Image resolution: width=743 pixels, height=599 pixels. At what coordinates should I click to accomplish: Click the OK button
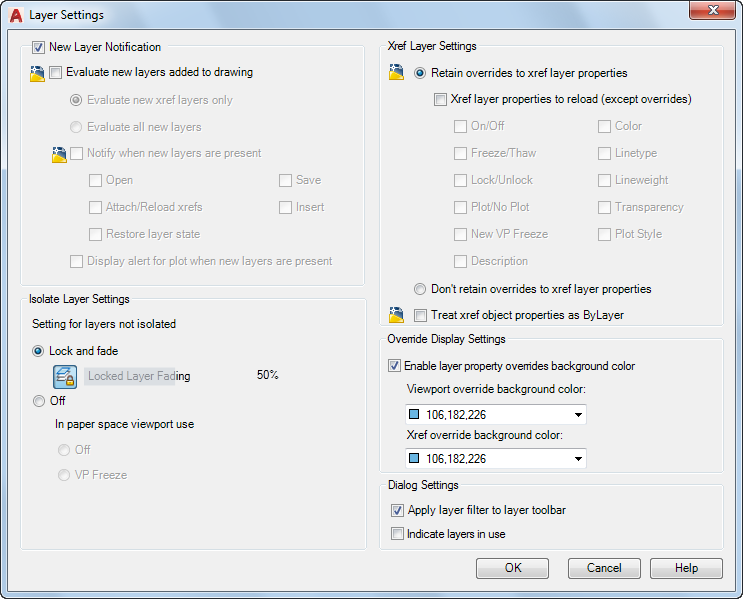512,568
